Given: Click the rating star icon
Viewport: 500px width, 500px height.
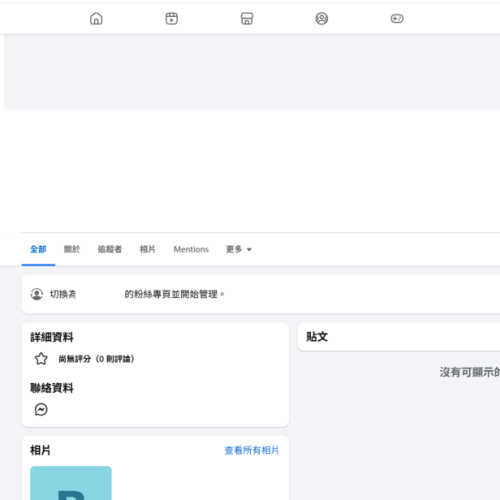Looking at the screenshot, I should (41, 359).
